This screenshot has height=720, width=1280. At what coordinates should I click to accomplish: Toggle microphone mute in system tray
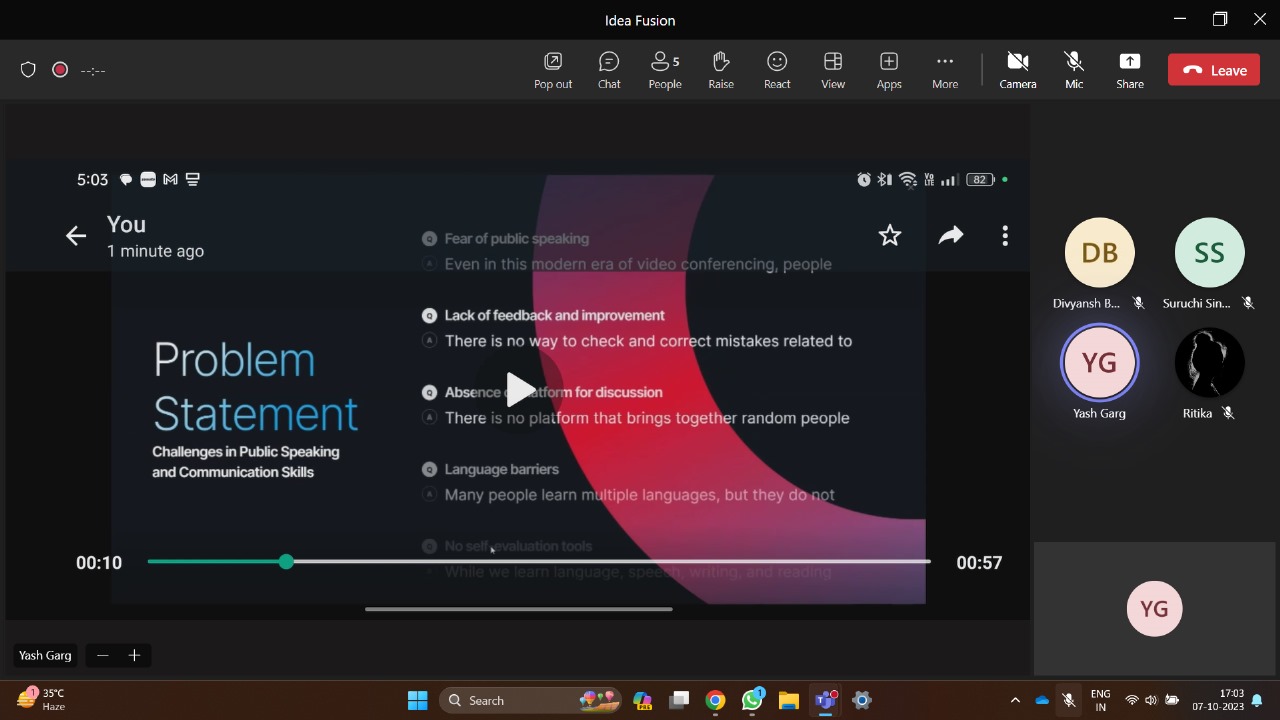1068,700
